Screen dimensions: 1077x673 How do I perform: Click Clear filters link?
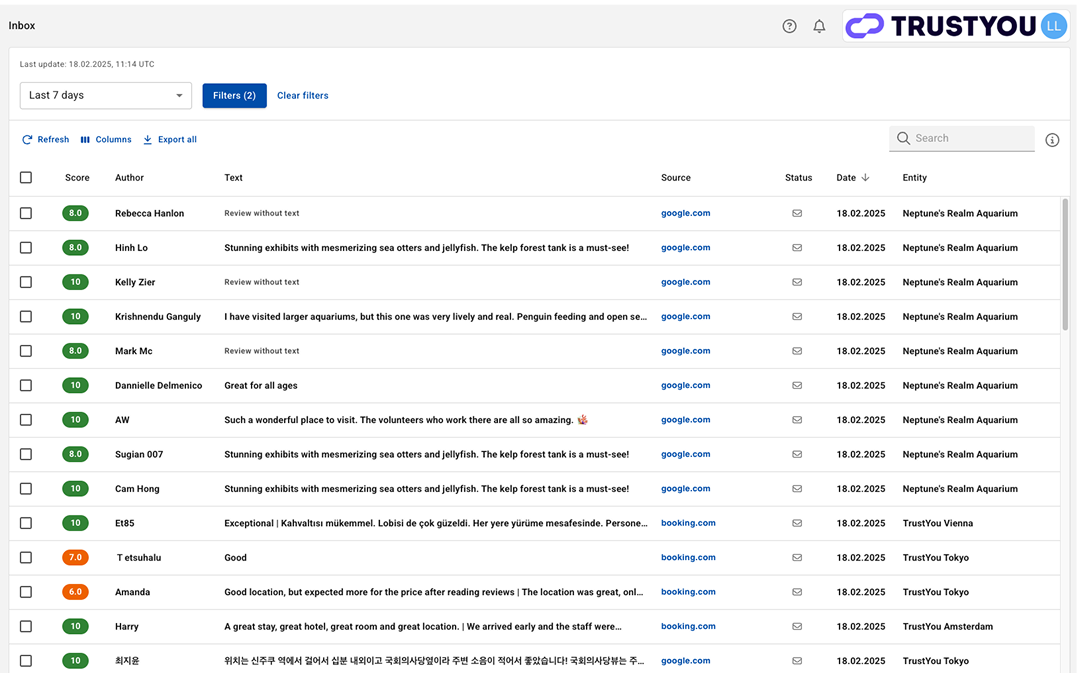tap(303, 95)
